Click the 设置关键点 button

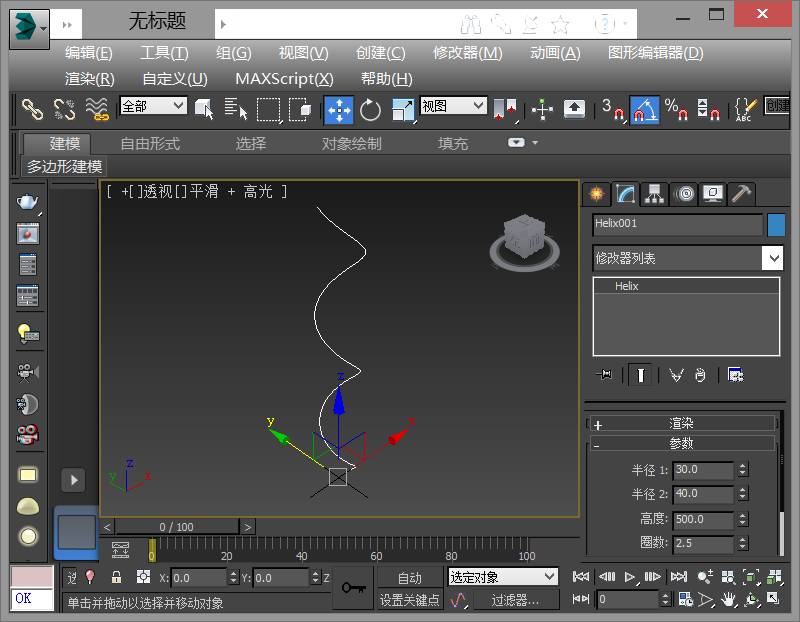point(410,600)
